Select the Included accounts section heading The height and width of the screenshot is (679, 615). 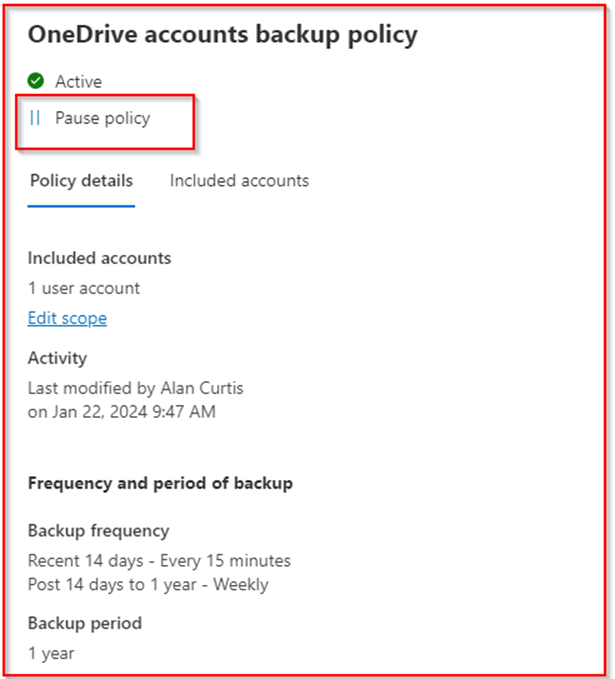coord(99,258)
